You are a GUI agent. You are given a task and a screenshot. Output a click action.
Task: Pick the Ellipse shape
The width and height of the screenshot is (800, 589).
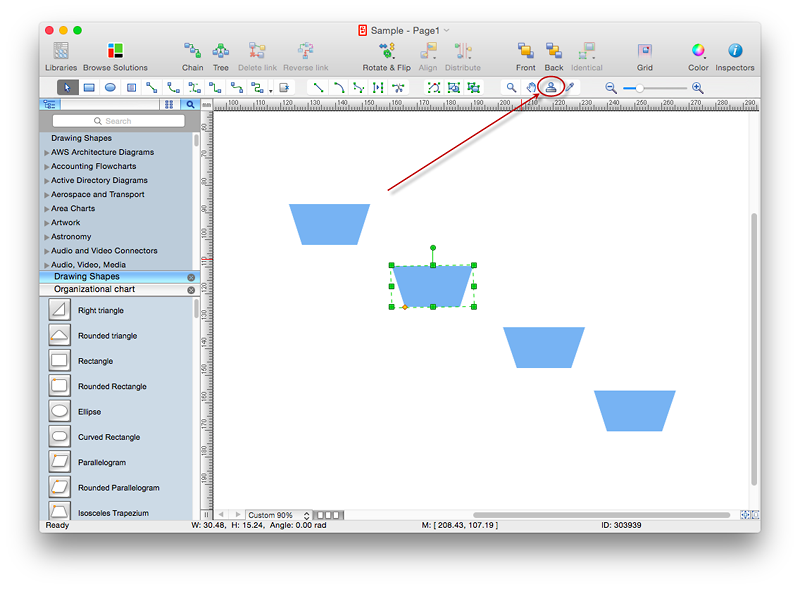click(60, 411)
